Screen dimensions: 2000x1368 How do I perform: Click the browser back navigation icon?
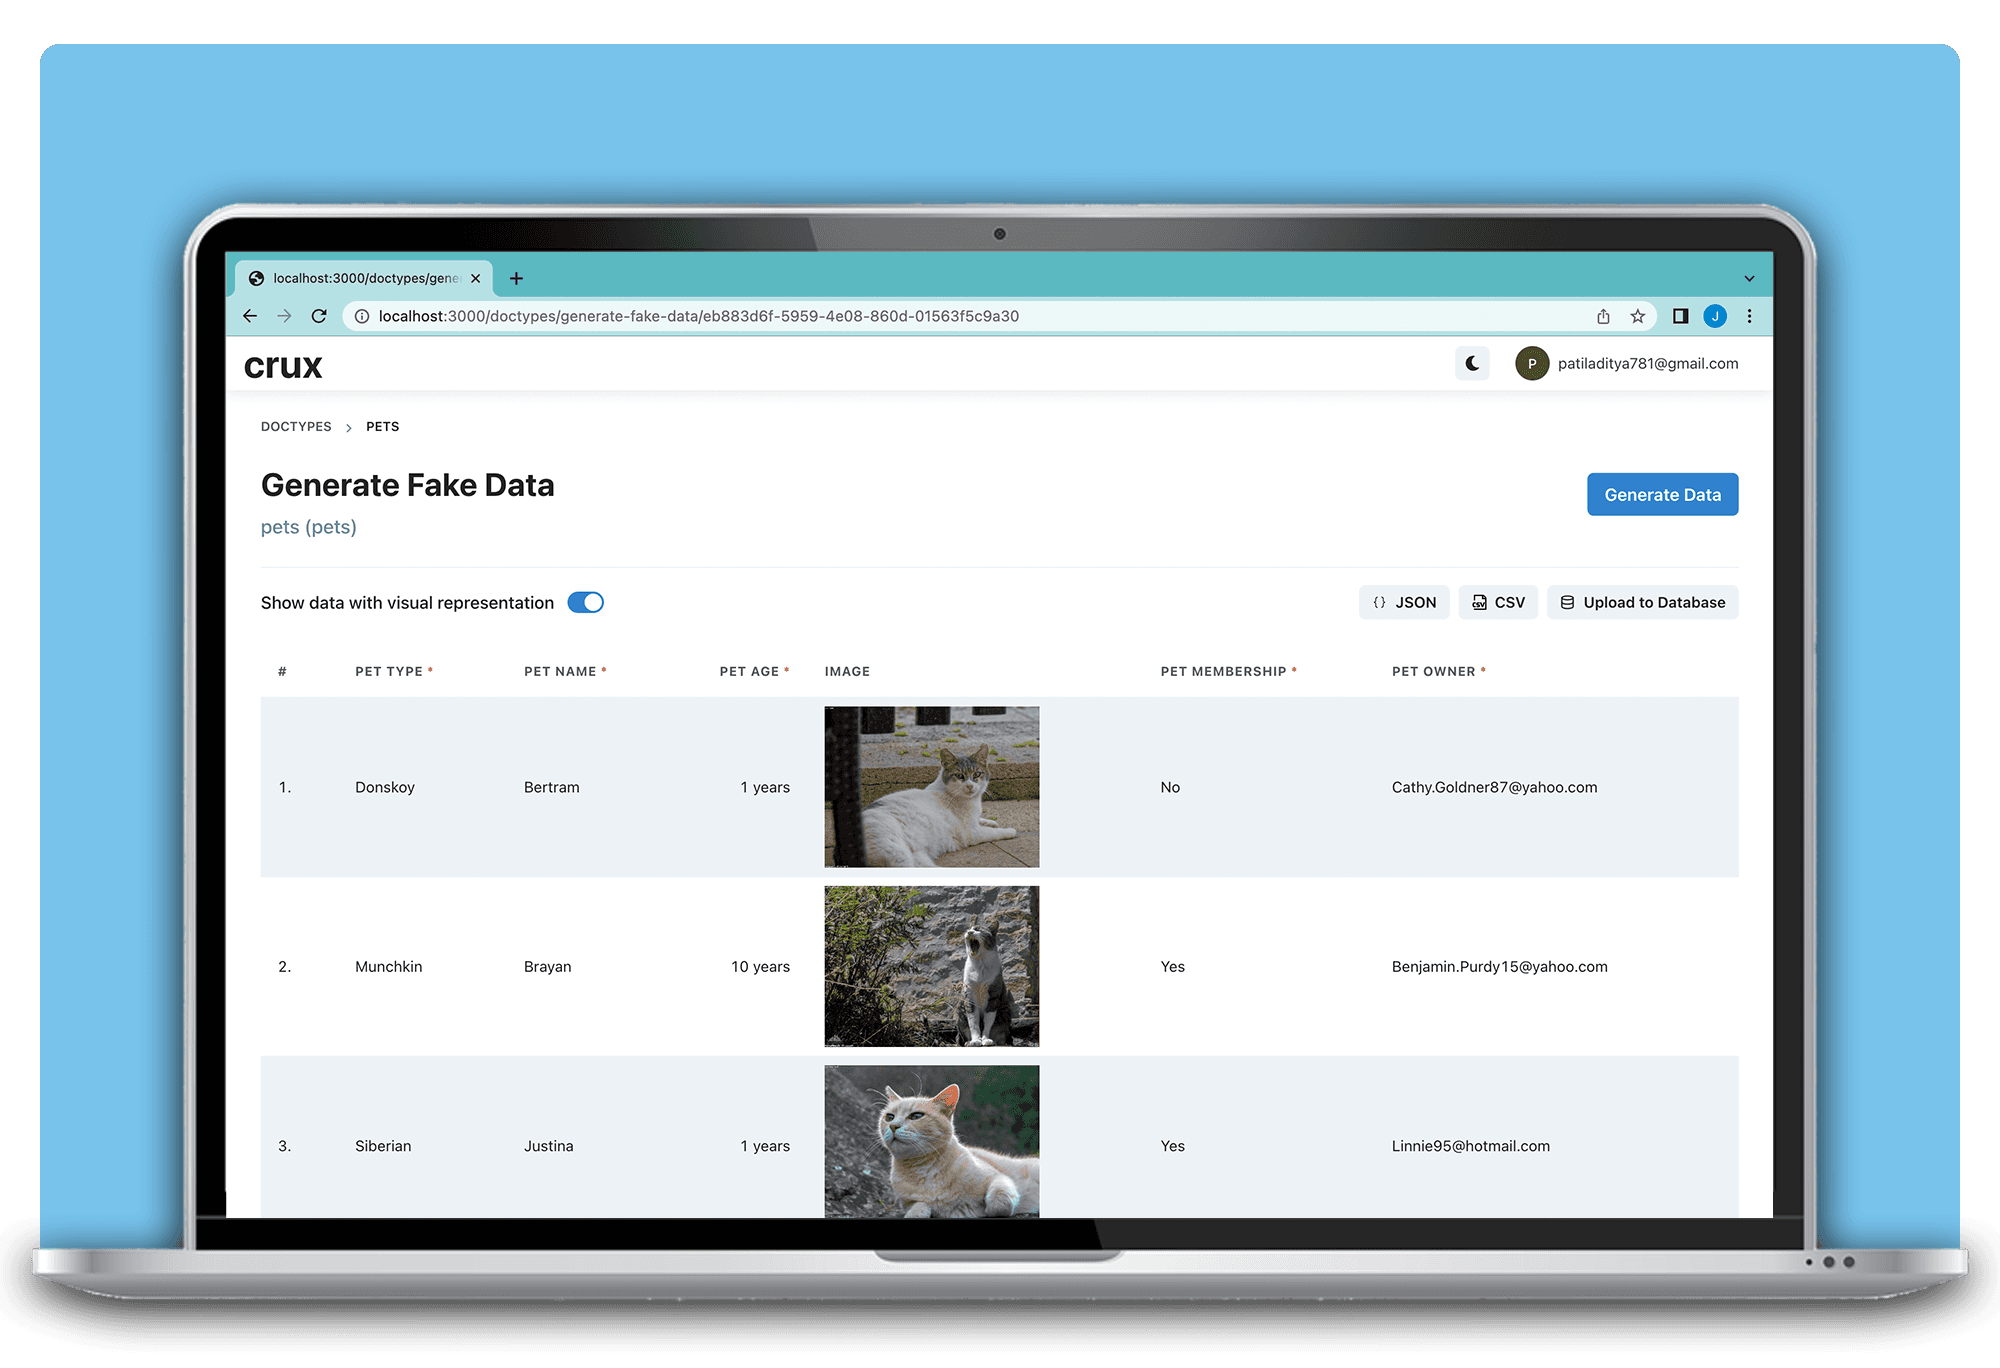tap(249, 318)
